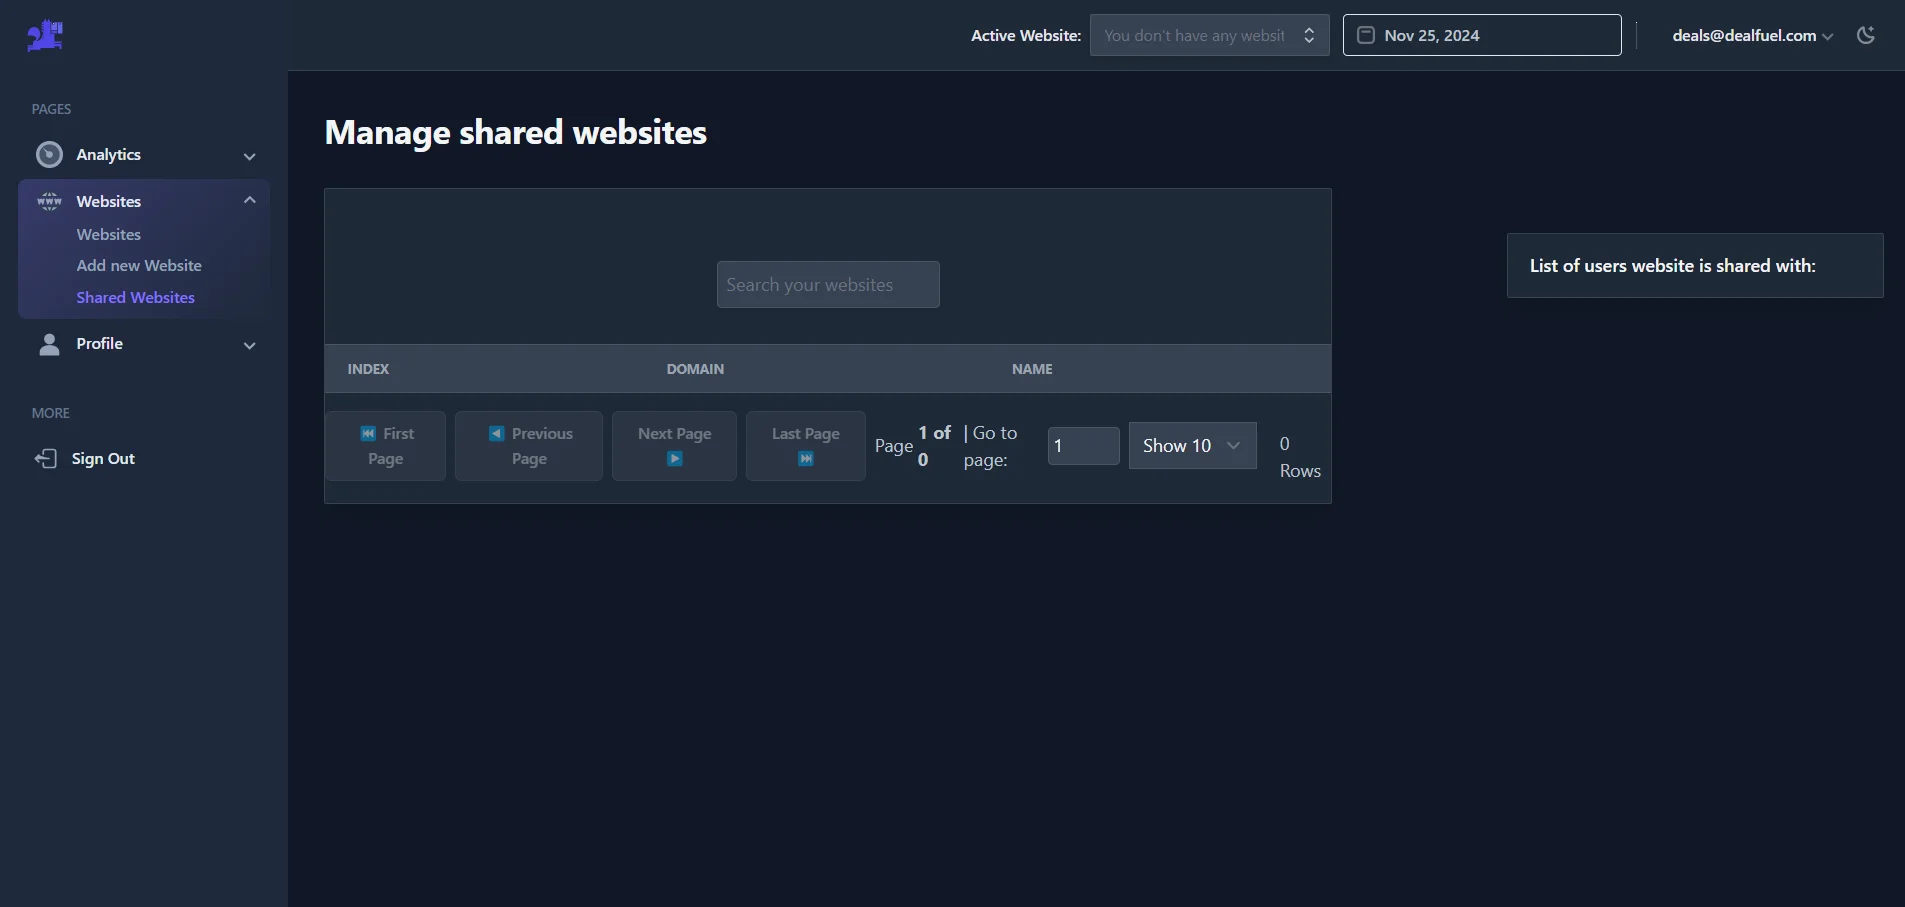
Task: Select Shared Websites in the sidebar
Action: (135, 297)
